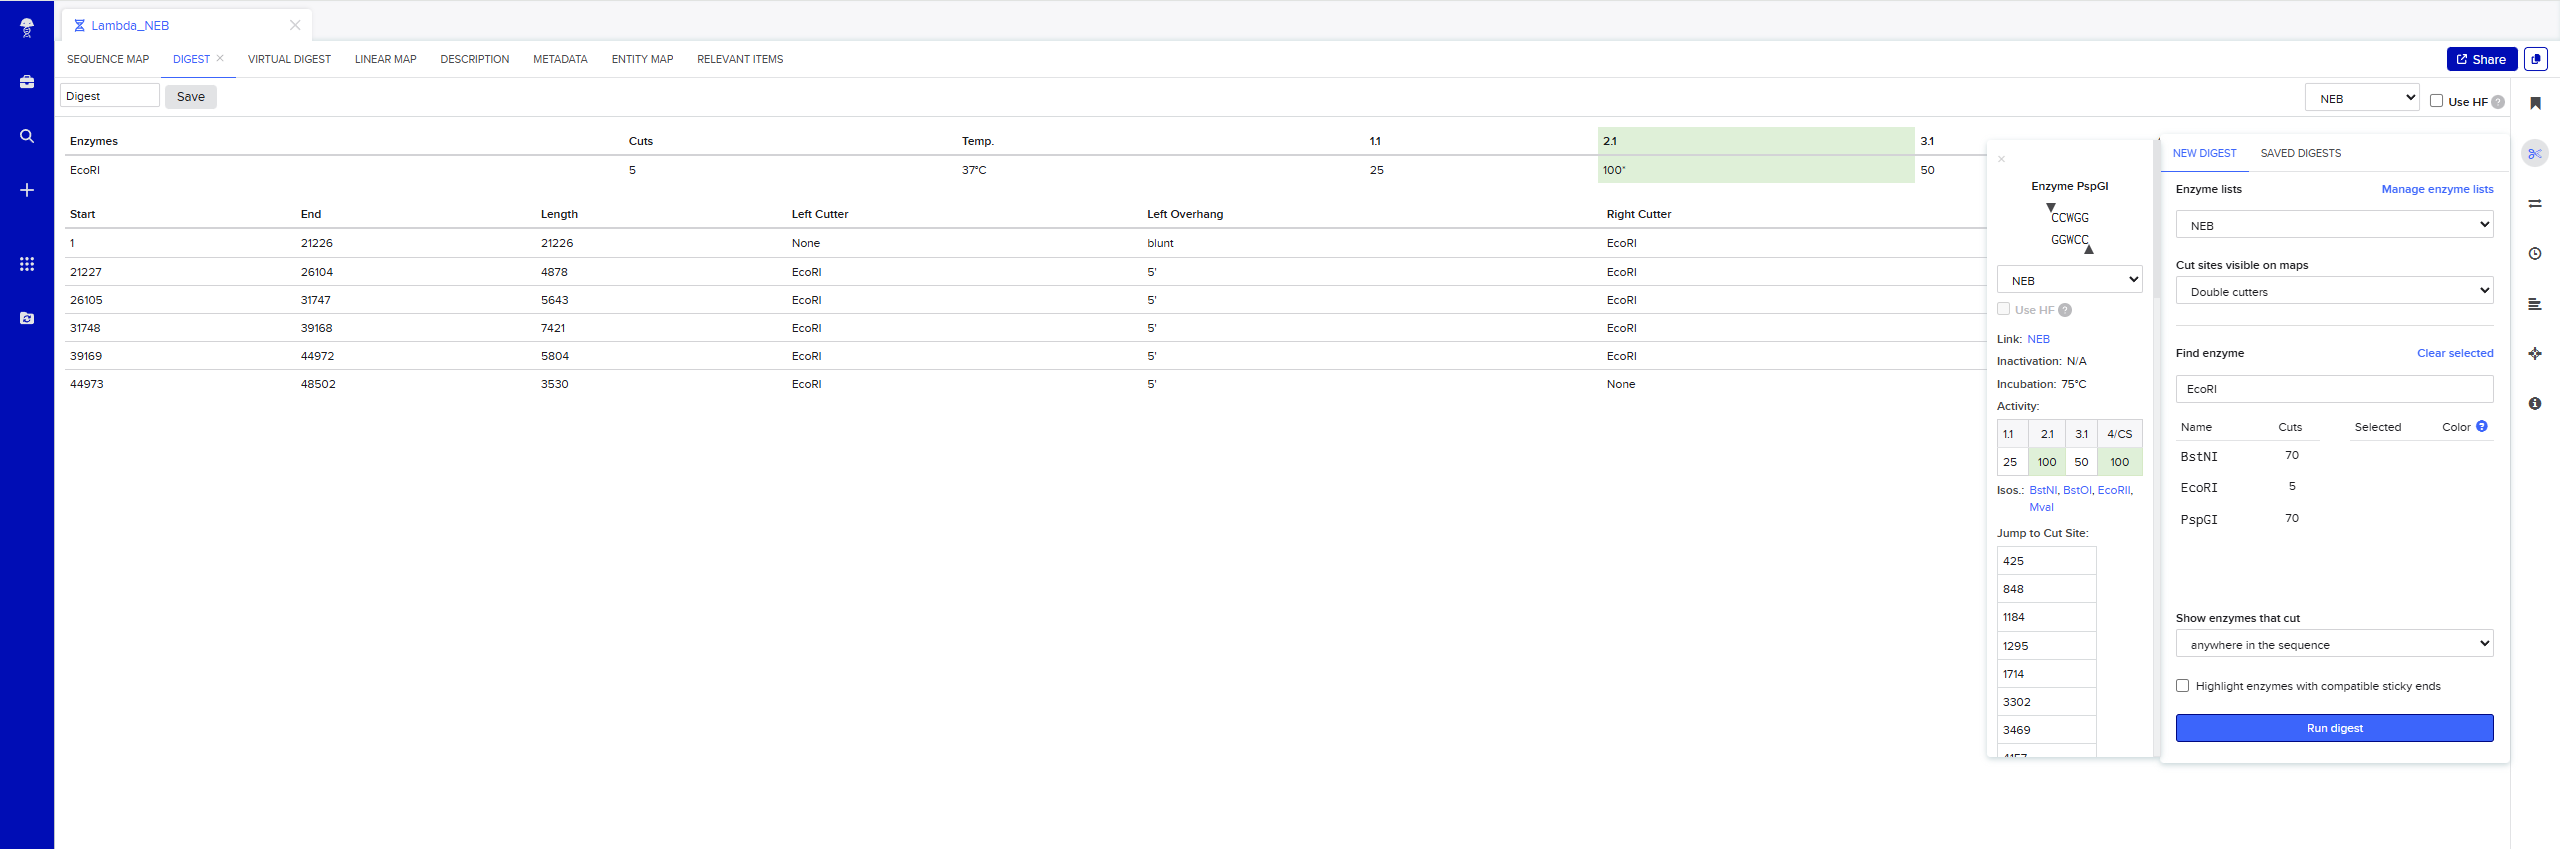Open the clock History icon
The width and height of the screenshot is (2560, 849).
coord(2535,254)
